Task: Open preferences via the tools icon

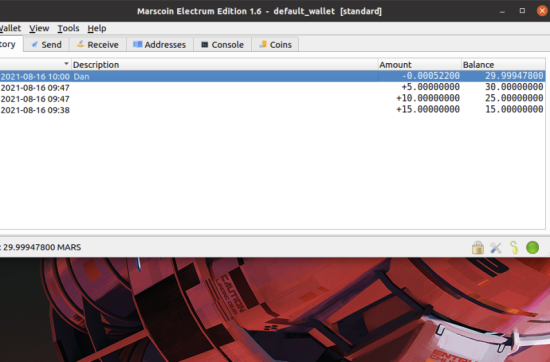Action: point(496,248)
